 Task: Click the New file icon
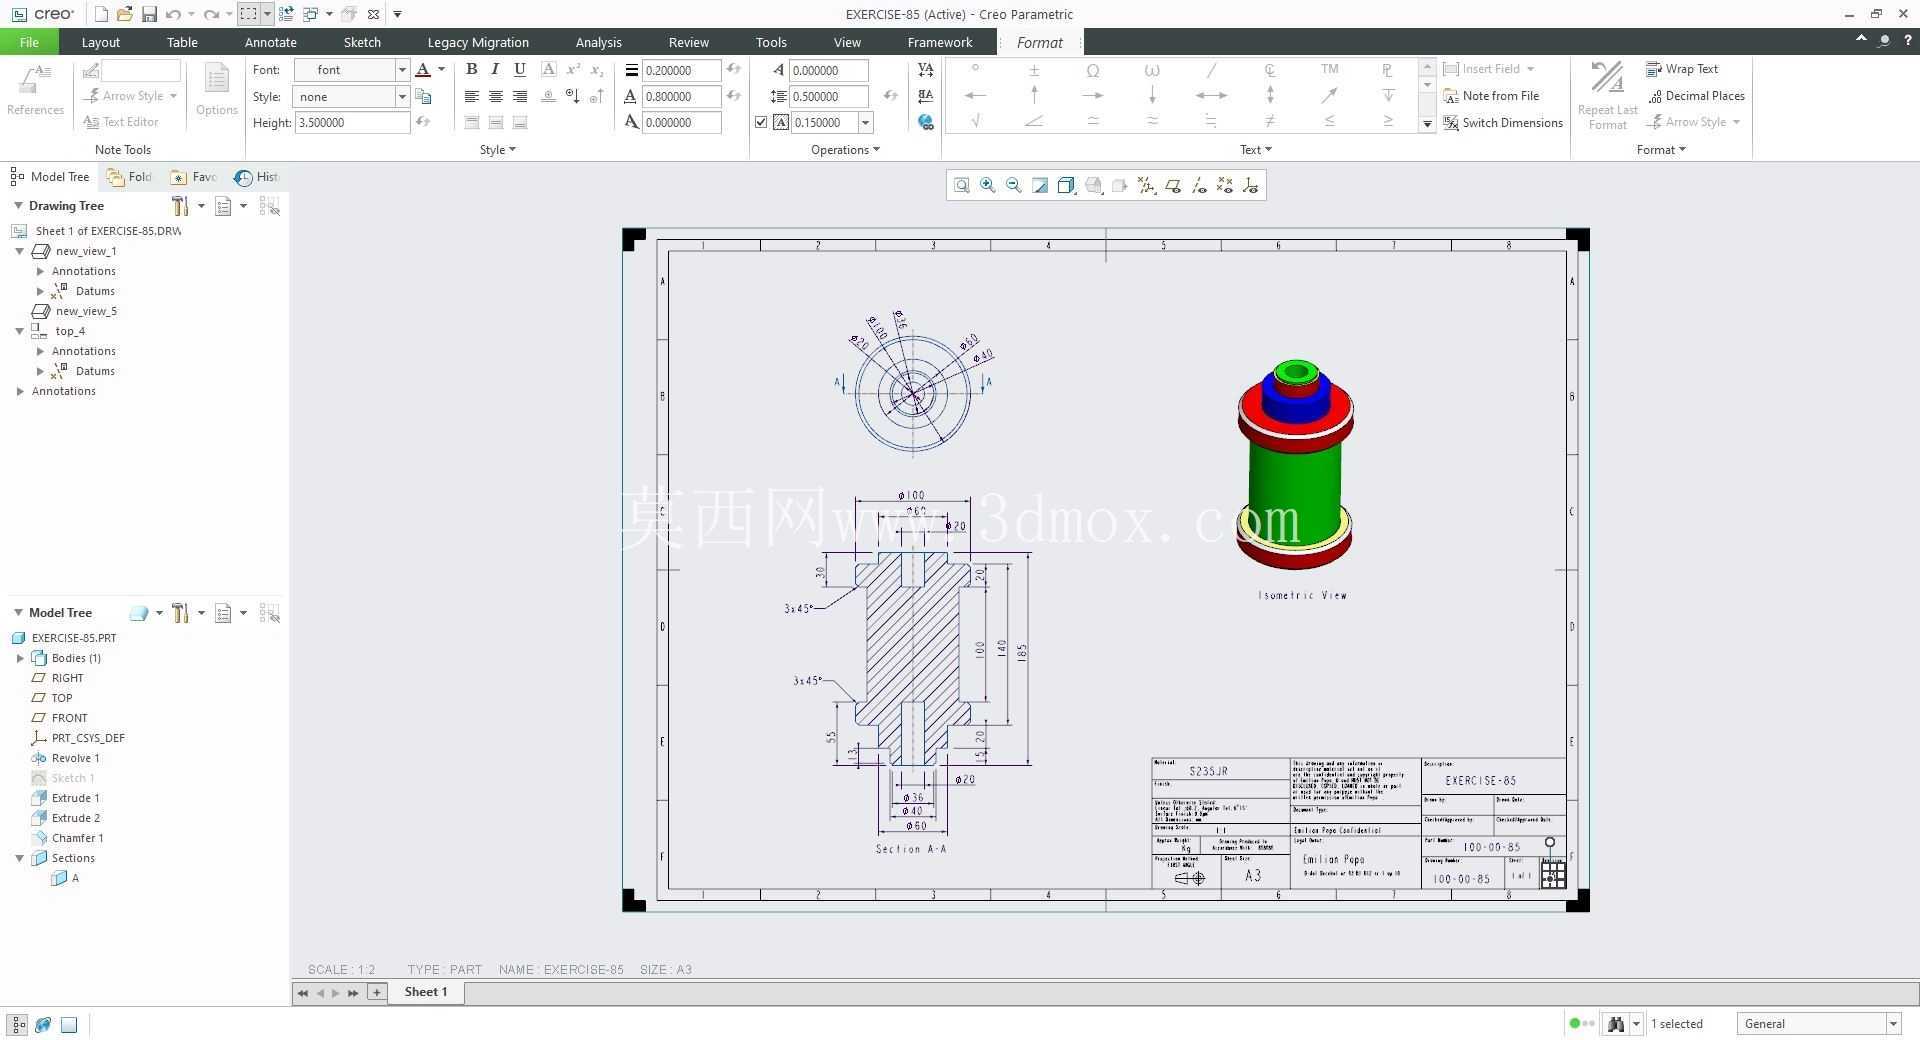click(101, 14)
